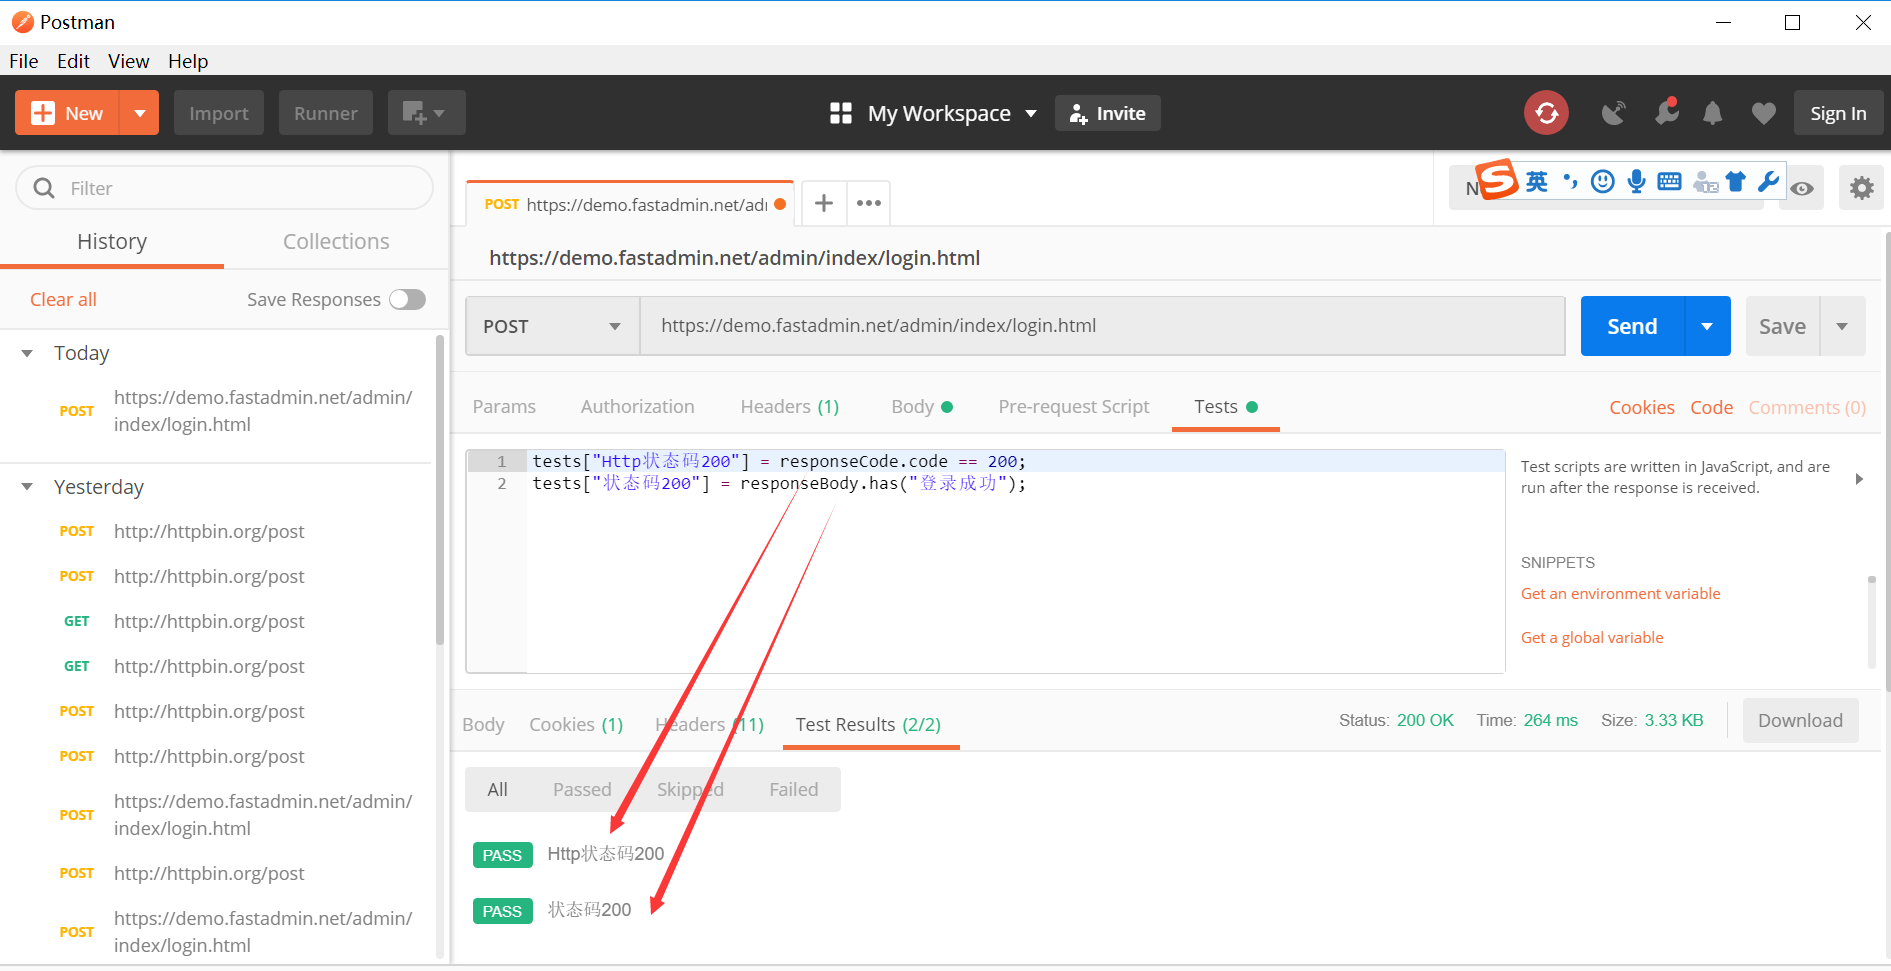This screenshot has width=1891, height=971.
Task: Filter test results by Failed
Action: [793, 790]
